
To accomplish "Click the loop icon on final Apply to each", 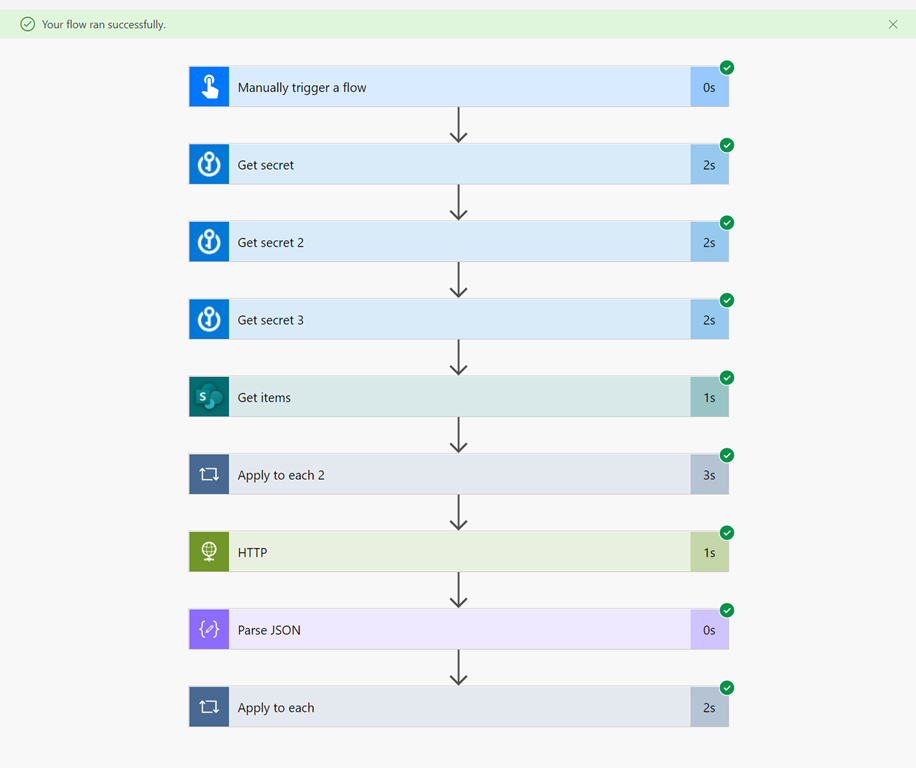I will 209,707.
